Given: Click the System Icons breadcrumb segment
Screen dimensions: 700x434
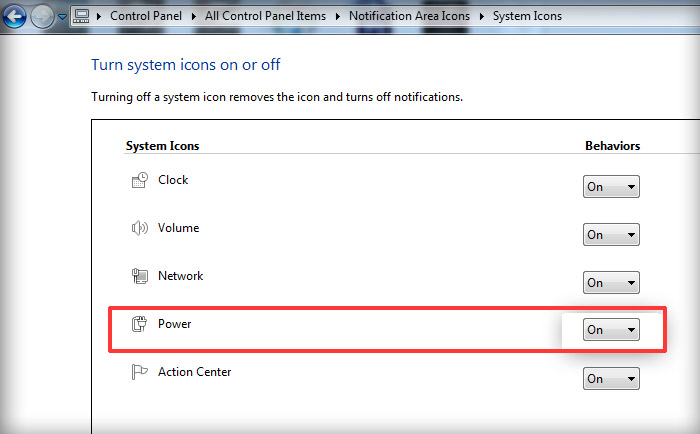Looking at the screenshot, I should pyautogui.click(x=527, y=16).
